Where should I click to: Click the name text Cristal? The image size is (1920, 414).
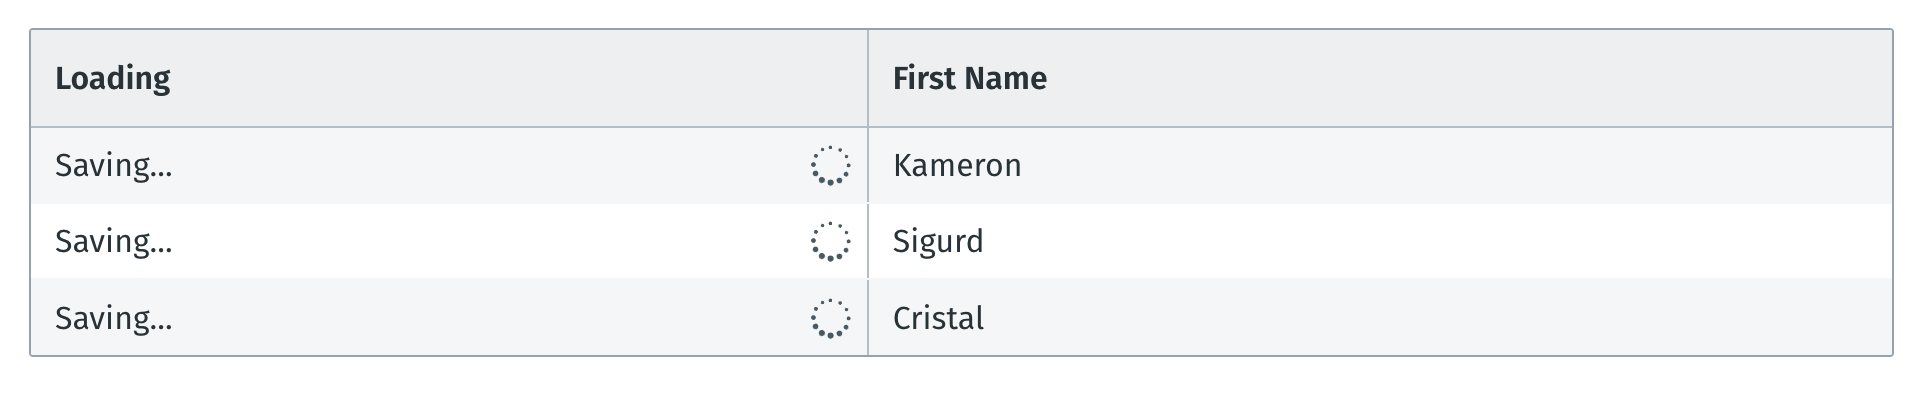click(x=938, y=318)
